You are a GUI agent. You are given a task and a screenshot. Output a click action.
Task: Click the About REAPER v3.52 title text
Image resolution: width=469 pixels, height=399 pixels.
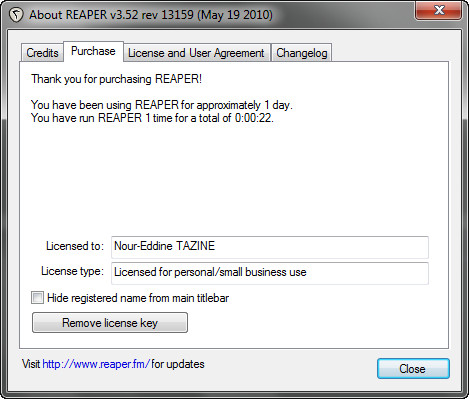pos(151,15)
